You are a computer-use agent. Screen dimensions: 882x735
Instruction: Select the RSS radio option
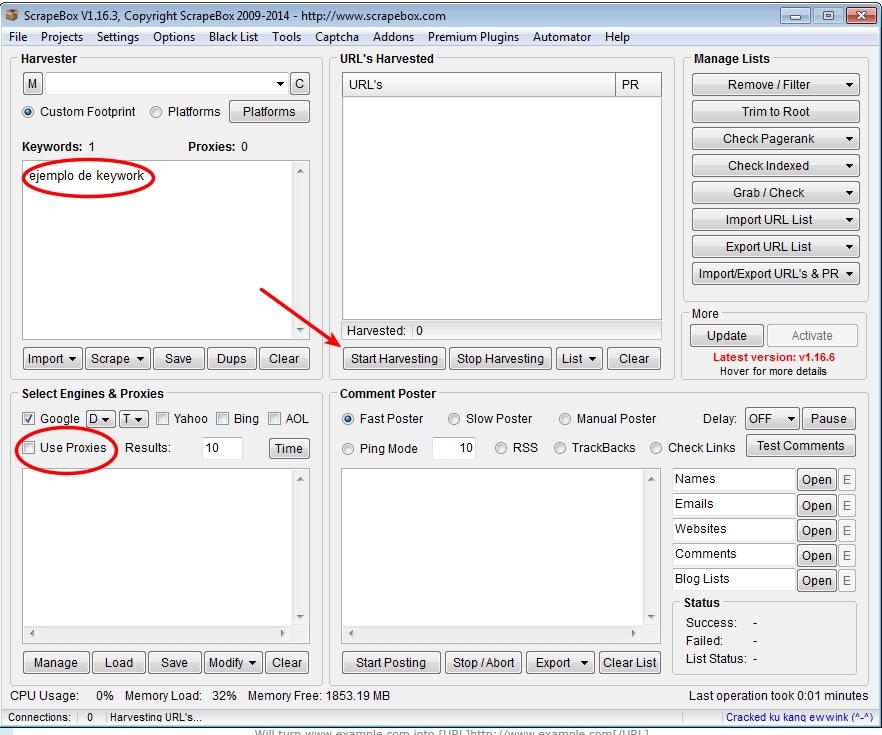tap(501, 448)
